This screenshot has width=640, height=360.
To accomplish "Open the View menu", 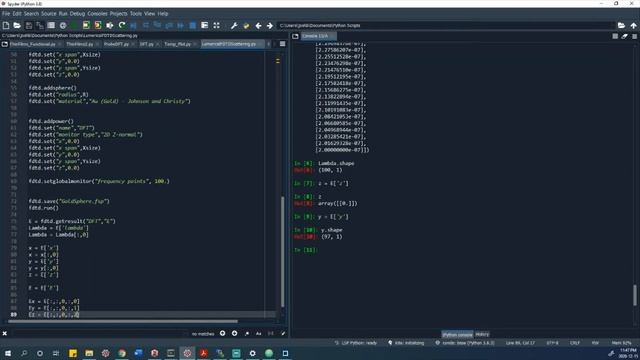I will pos(149,13).
